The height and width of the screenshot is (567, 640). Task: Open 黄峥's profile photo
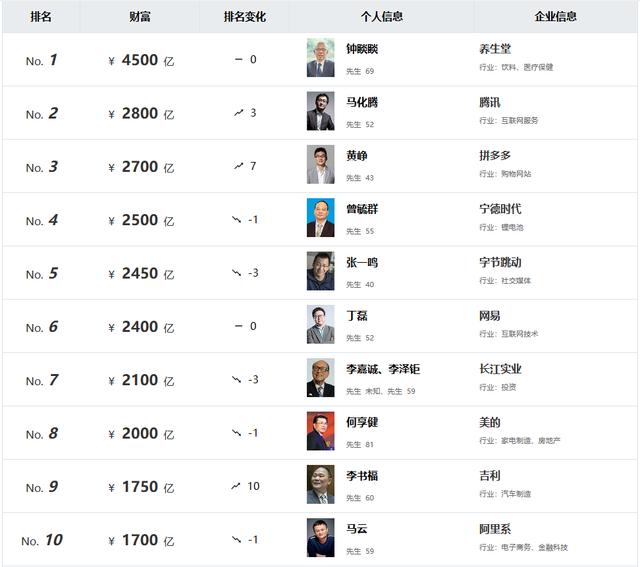[320, 165]
